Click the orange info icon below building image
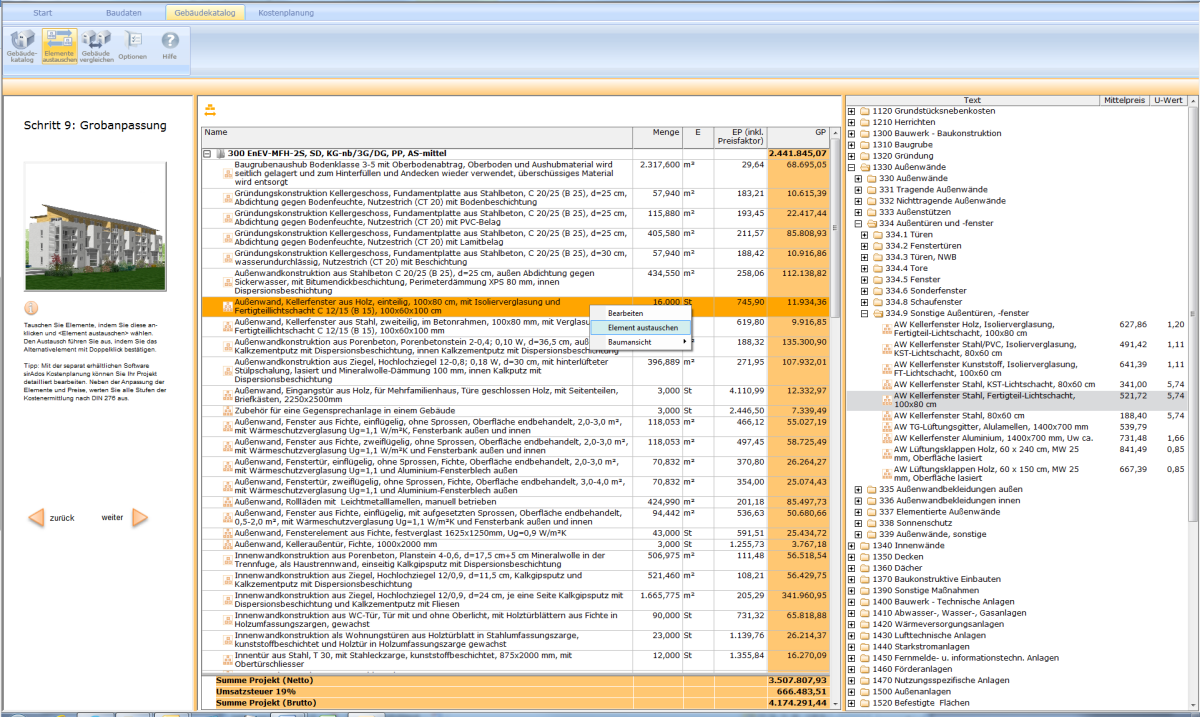The width and height of the screenshot is (1200, 717). (31, 308)
